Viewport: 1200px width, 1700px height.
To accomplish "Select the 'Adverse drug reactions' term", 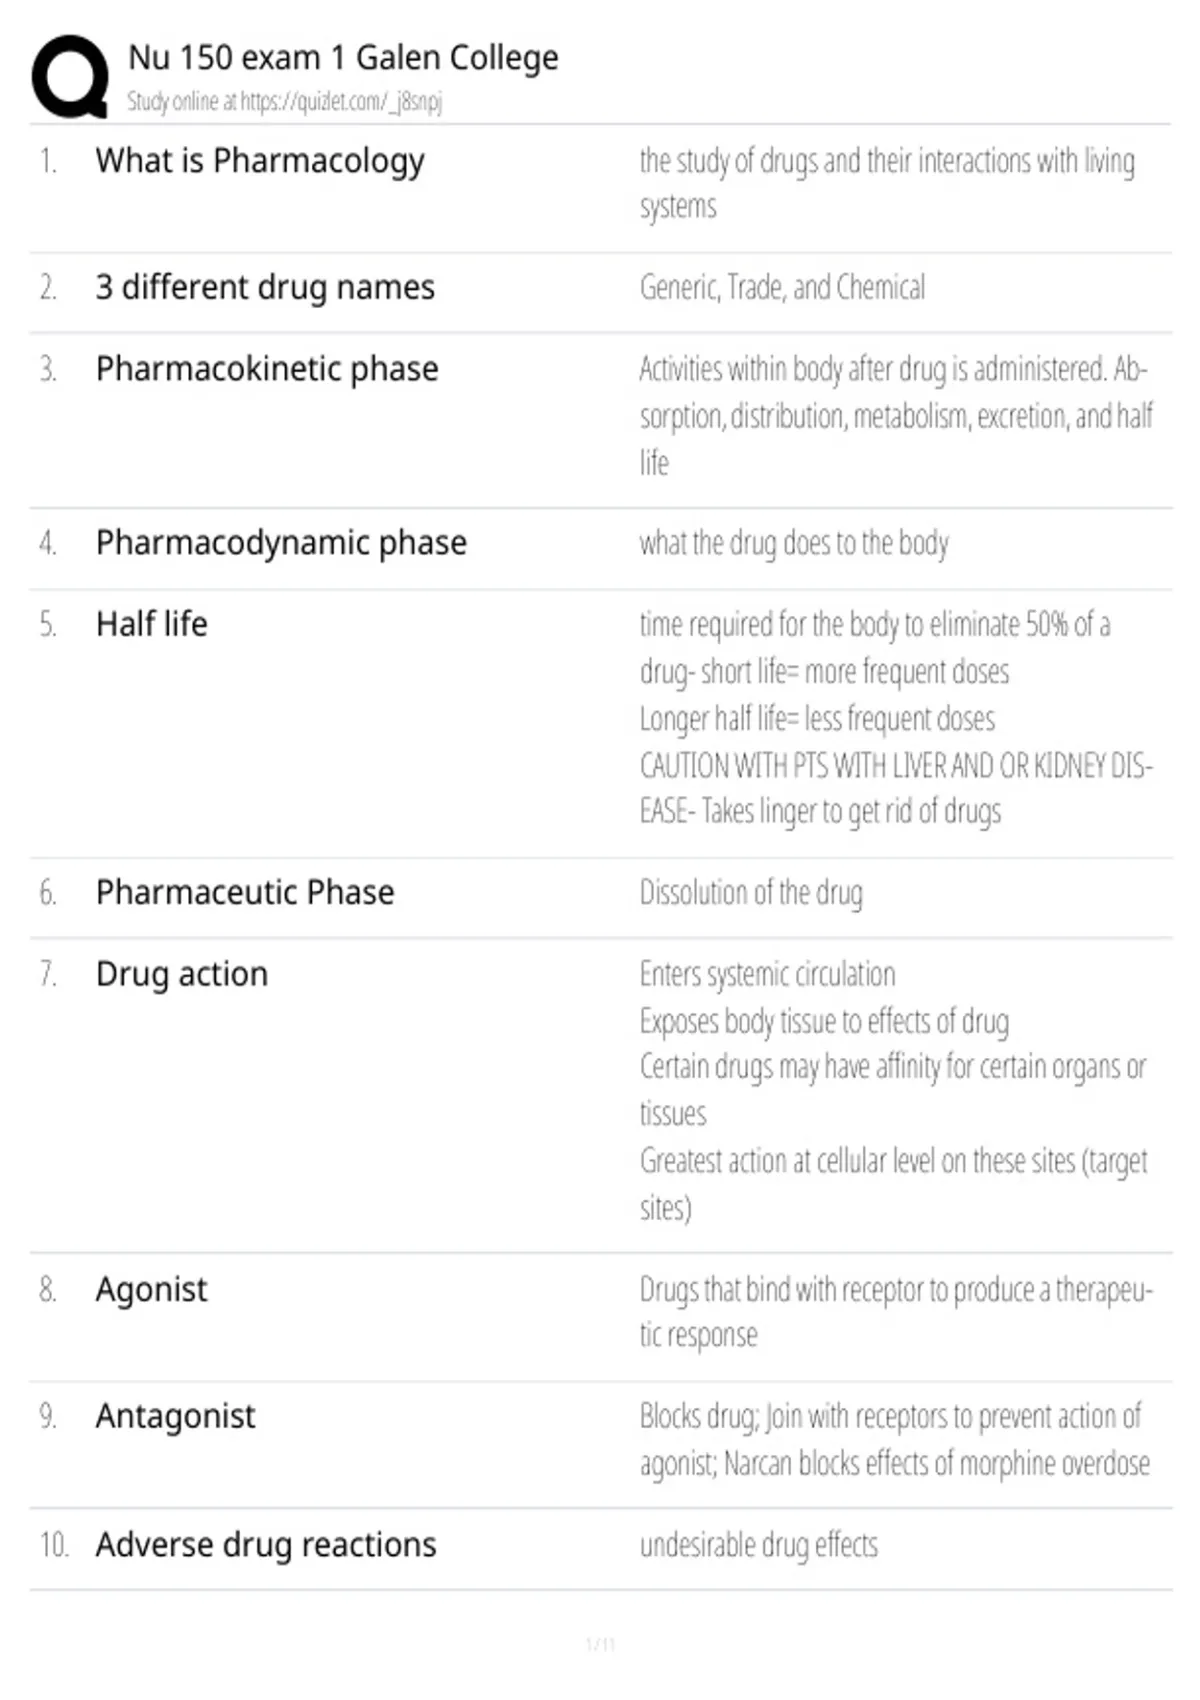I will [266, 1545].
